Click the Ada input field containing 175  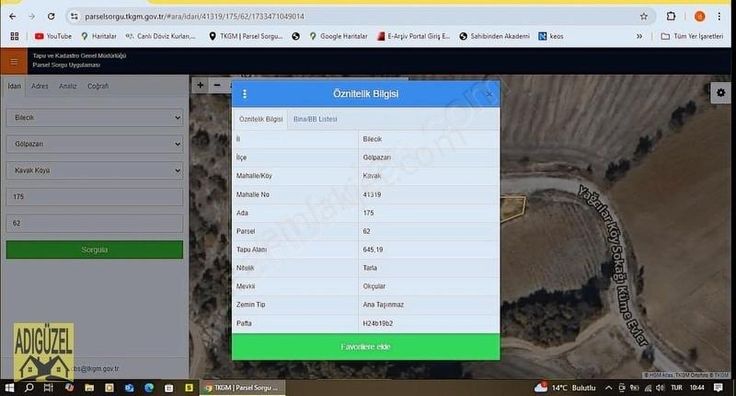(95, 197)
